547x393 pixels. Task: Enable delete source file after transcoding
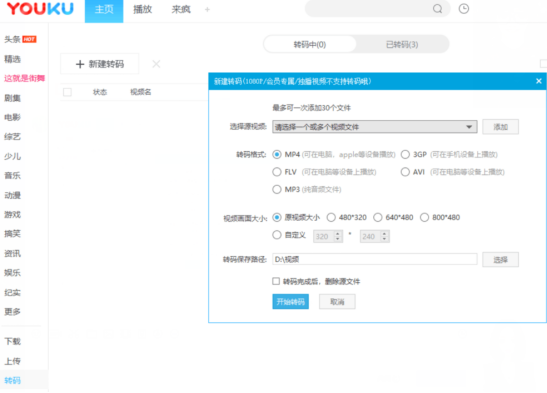point(276,281)
